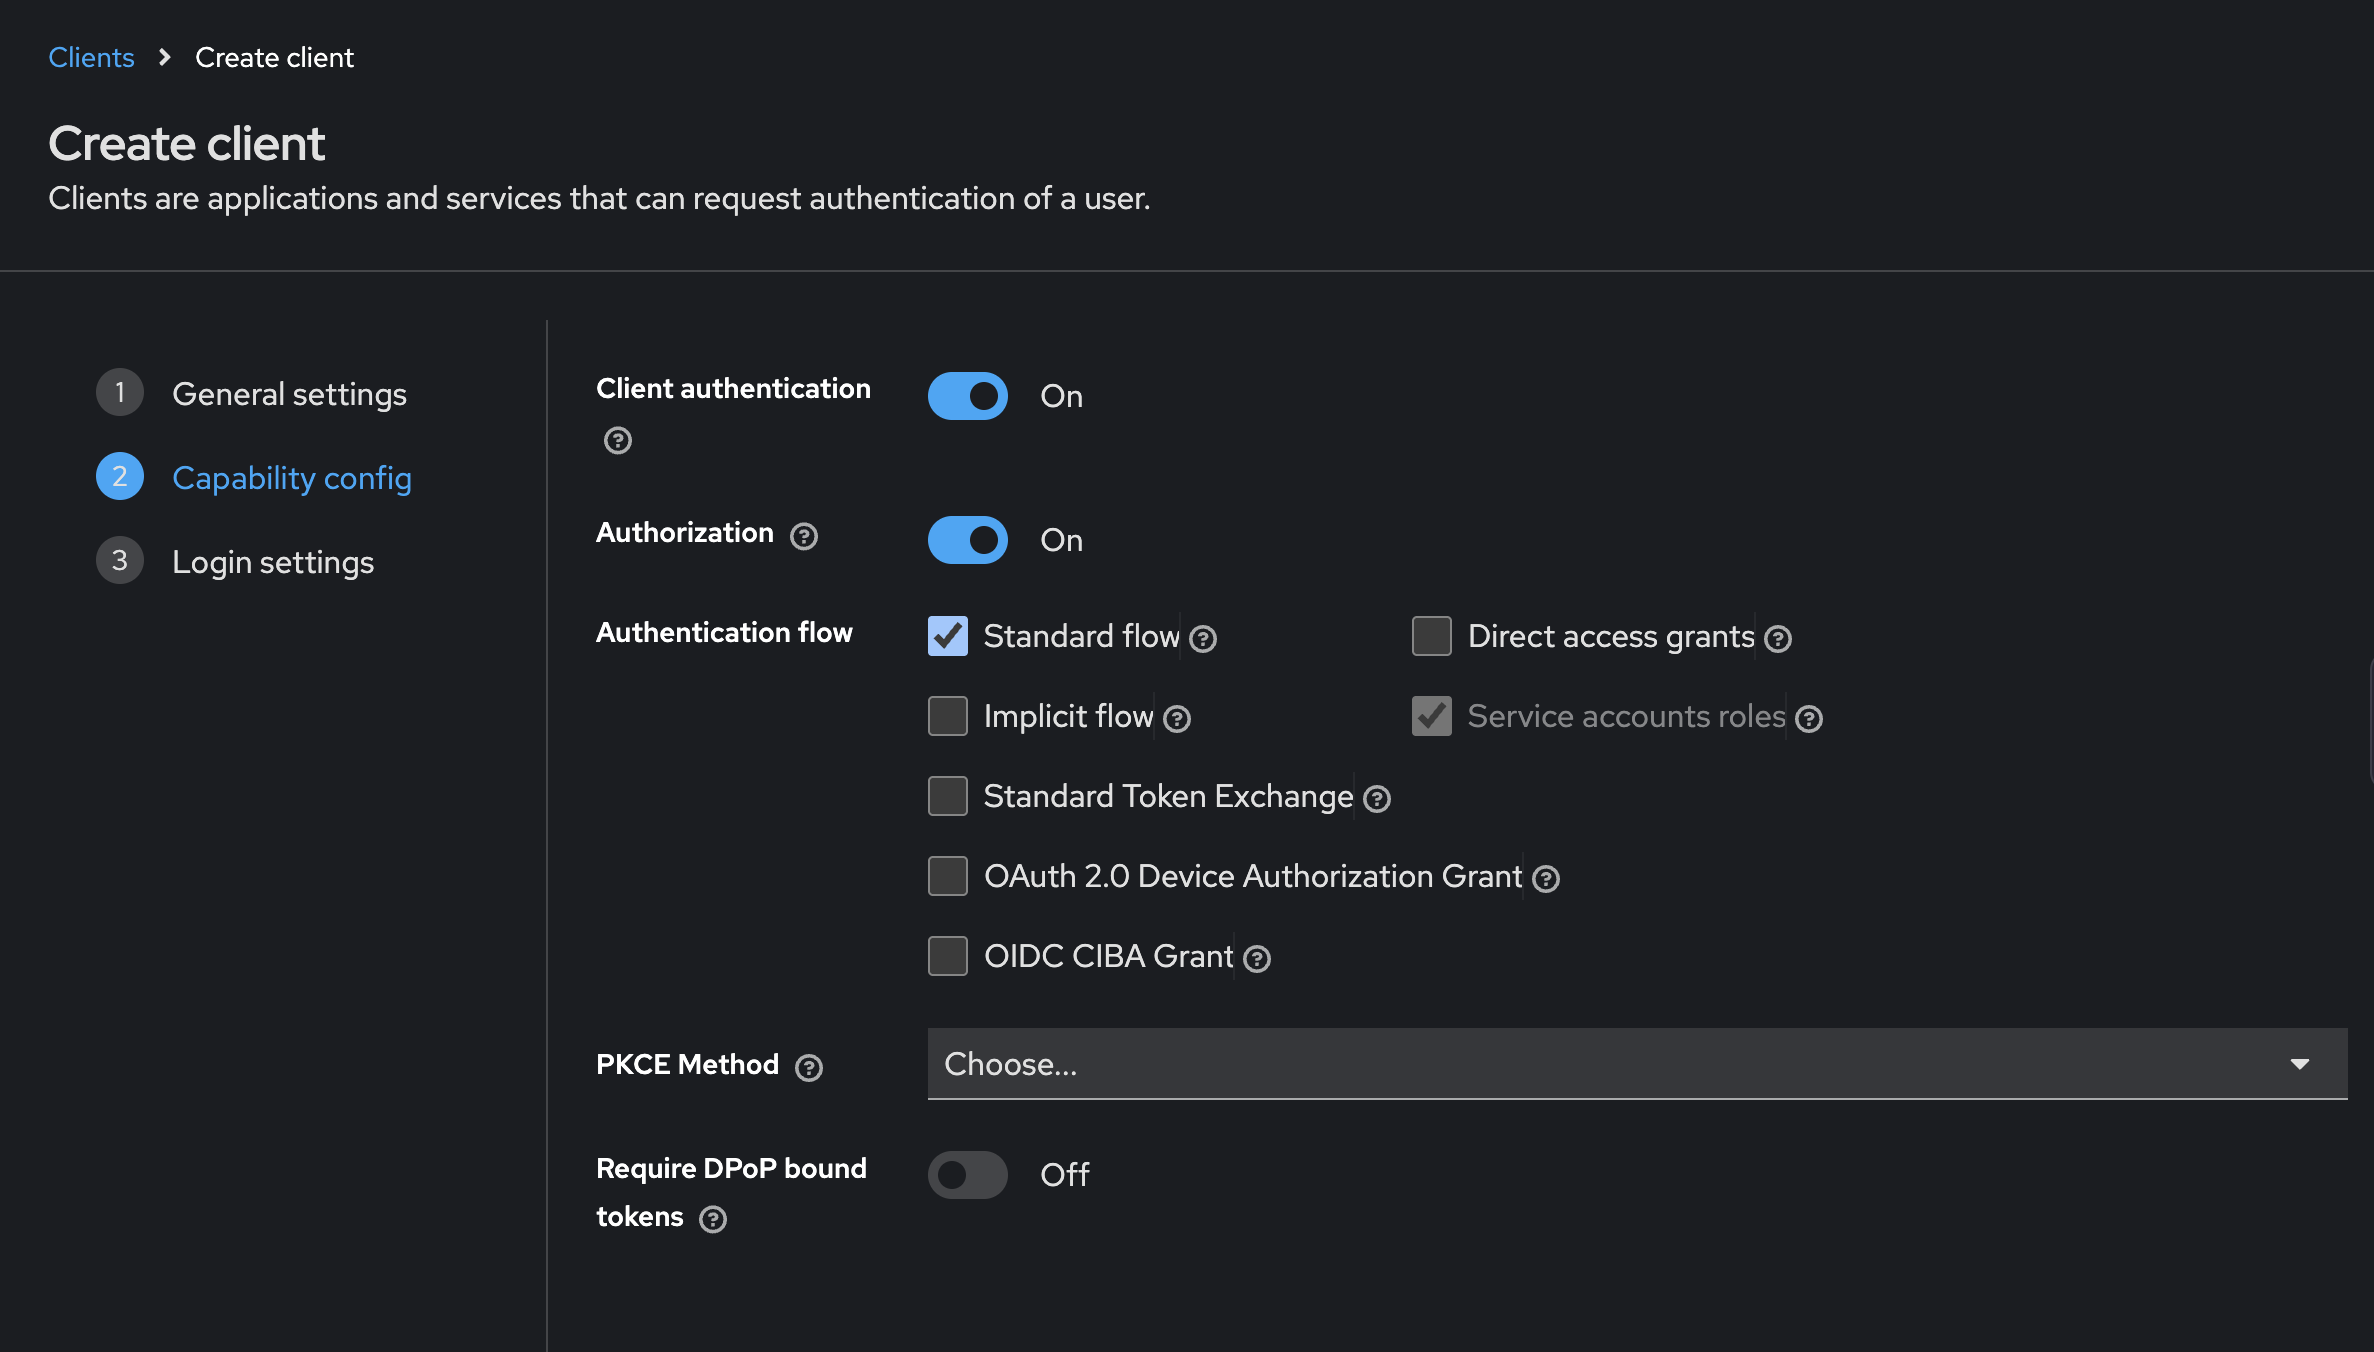Turn off Client authentication toggle
The width and height of the screenshot is (2374, 1352).
point(967,396)
